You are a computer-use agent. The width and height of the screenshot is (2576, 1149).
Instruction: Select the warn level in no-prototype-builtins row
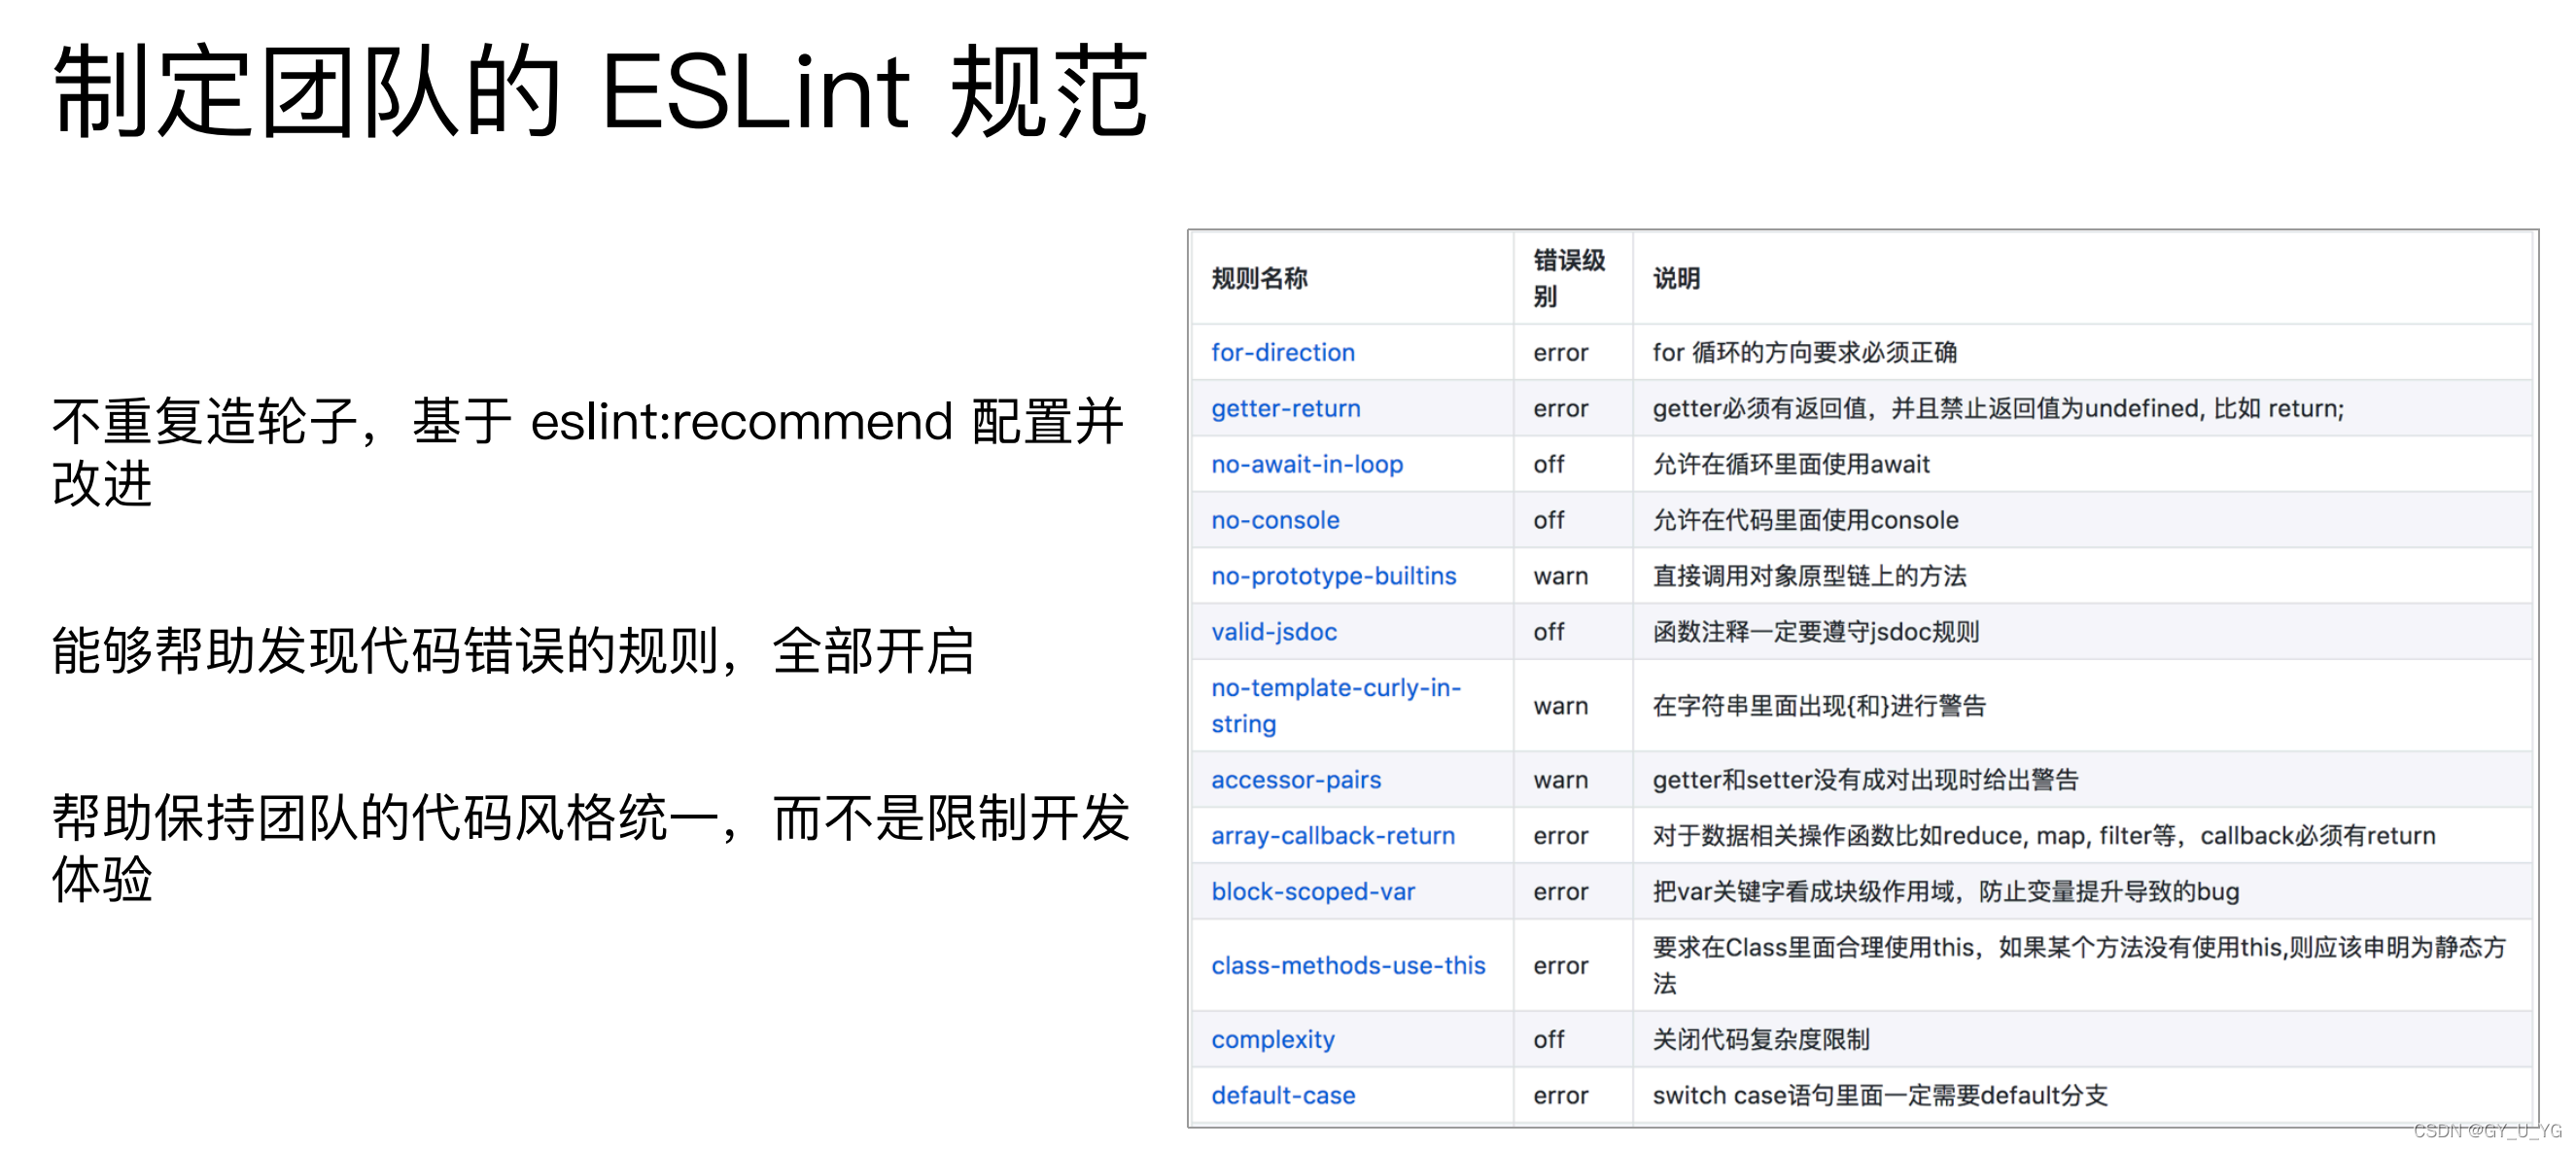[1560, 576]
